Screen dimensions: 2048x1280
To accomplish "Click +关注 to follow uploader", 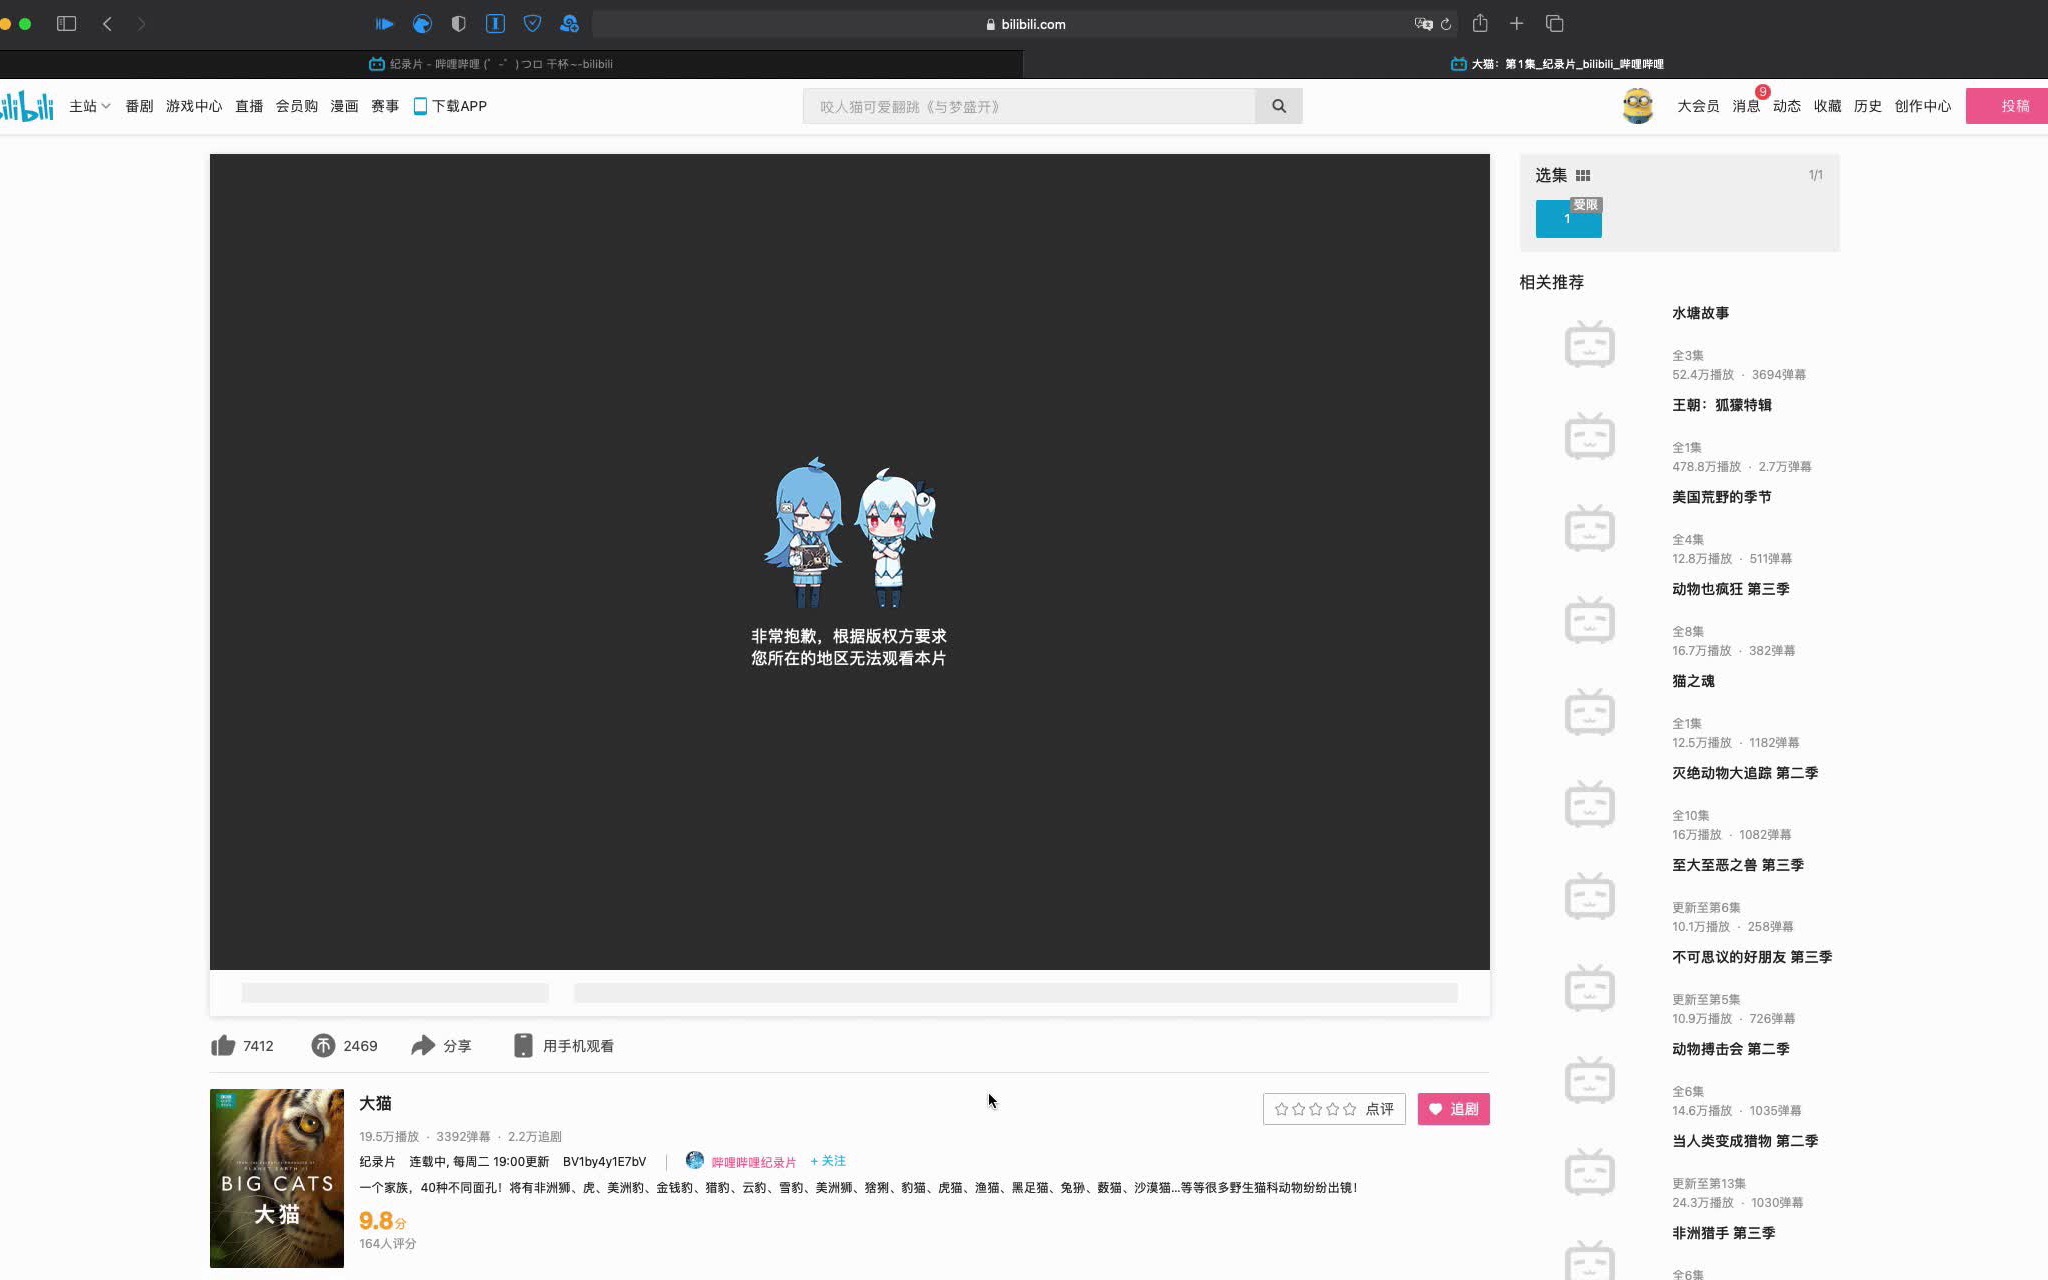I will point(828,1161).
